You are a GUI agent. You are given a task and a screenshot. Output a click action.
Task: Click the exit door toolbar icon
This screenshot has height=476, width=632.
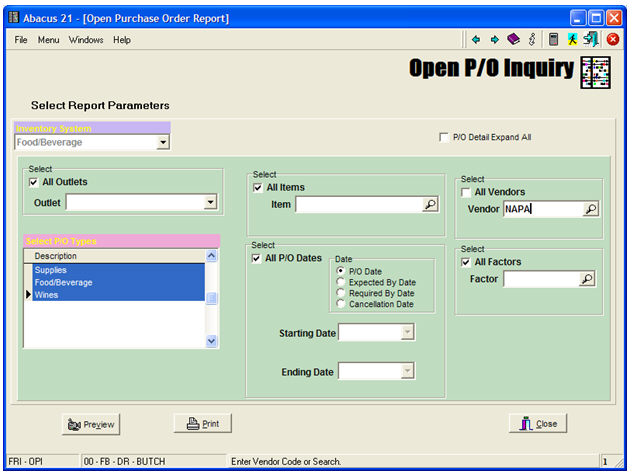point(591,40)
